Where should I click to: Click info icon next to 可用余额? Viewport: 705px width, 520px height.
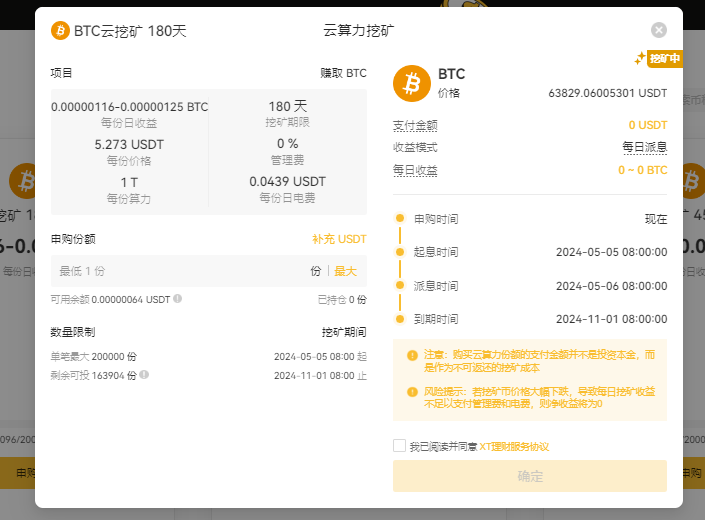(x=178, y=298)
